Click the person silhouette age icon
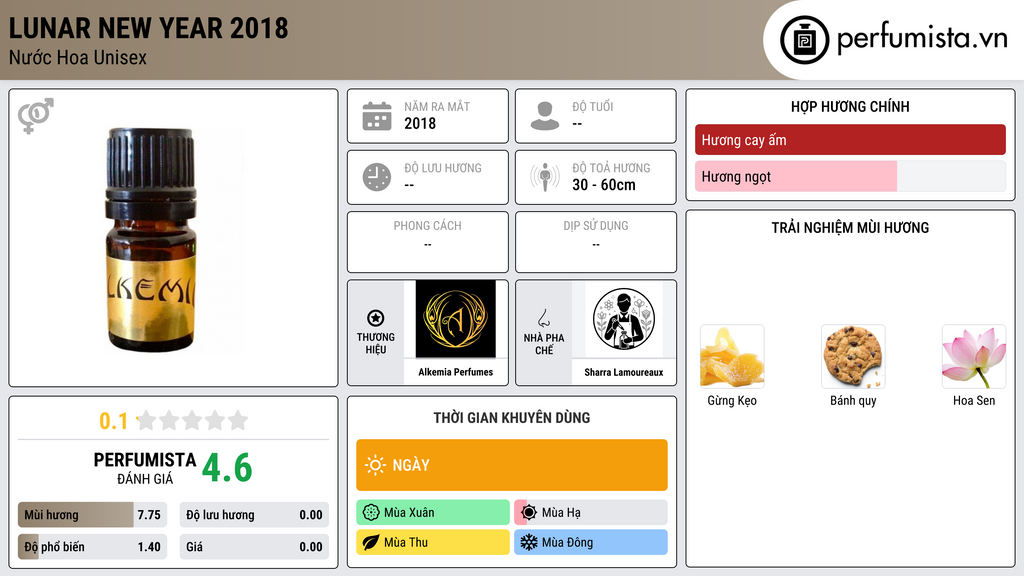This screenshot has height=576, width=1024. click(x=545, y=116)
